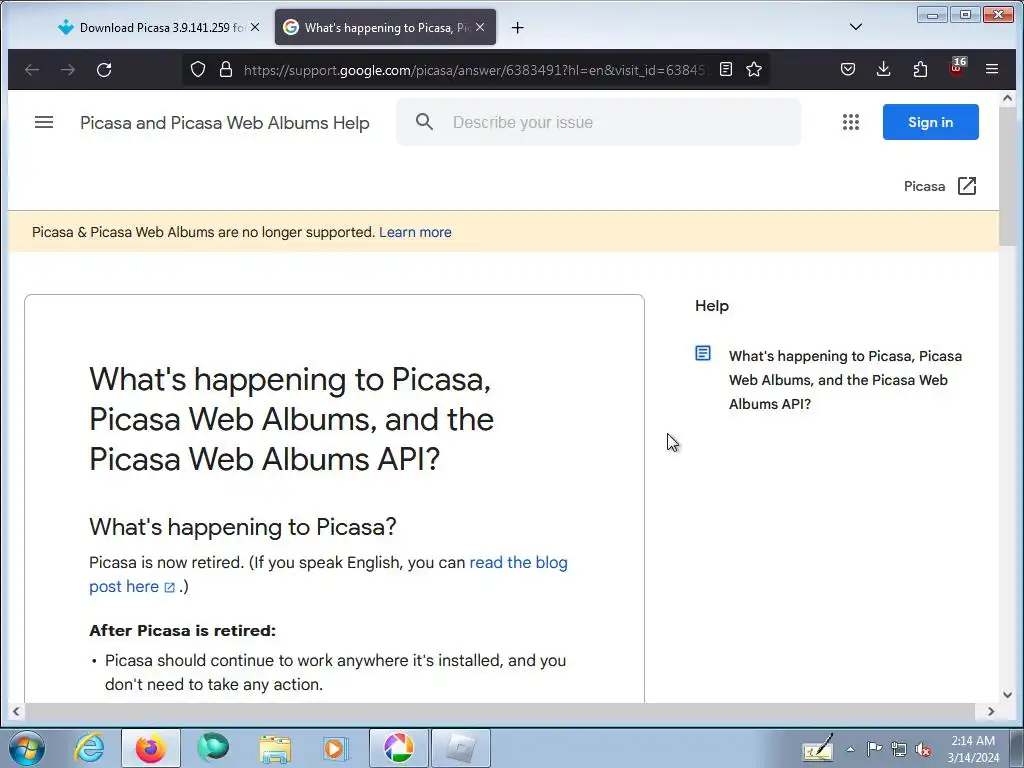Click the vertical scrollbar down arrow
The width and height of the screenshot is (1024, 768).
(1007, 695)
